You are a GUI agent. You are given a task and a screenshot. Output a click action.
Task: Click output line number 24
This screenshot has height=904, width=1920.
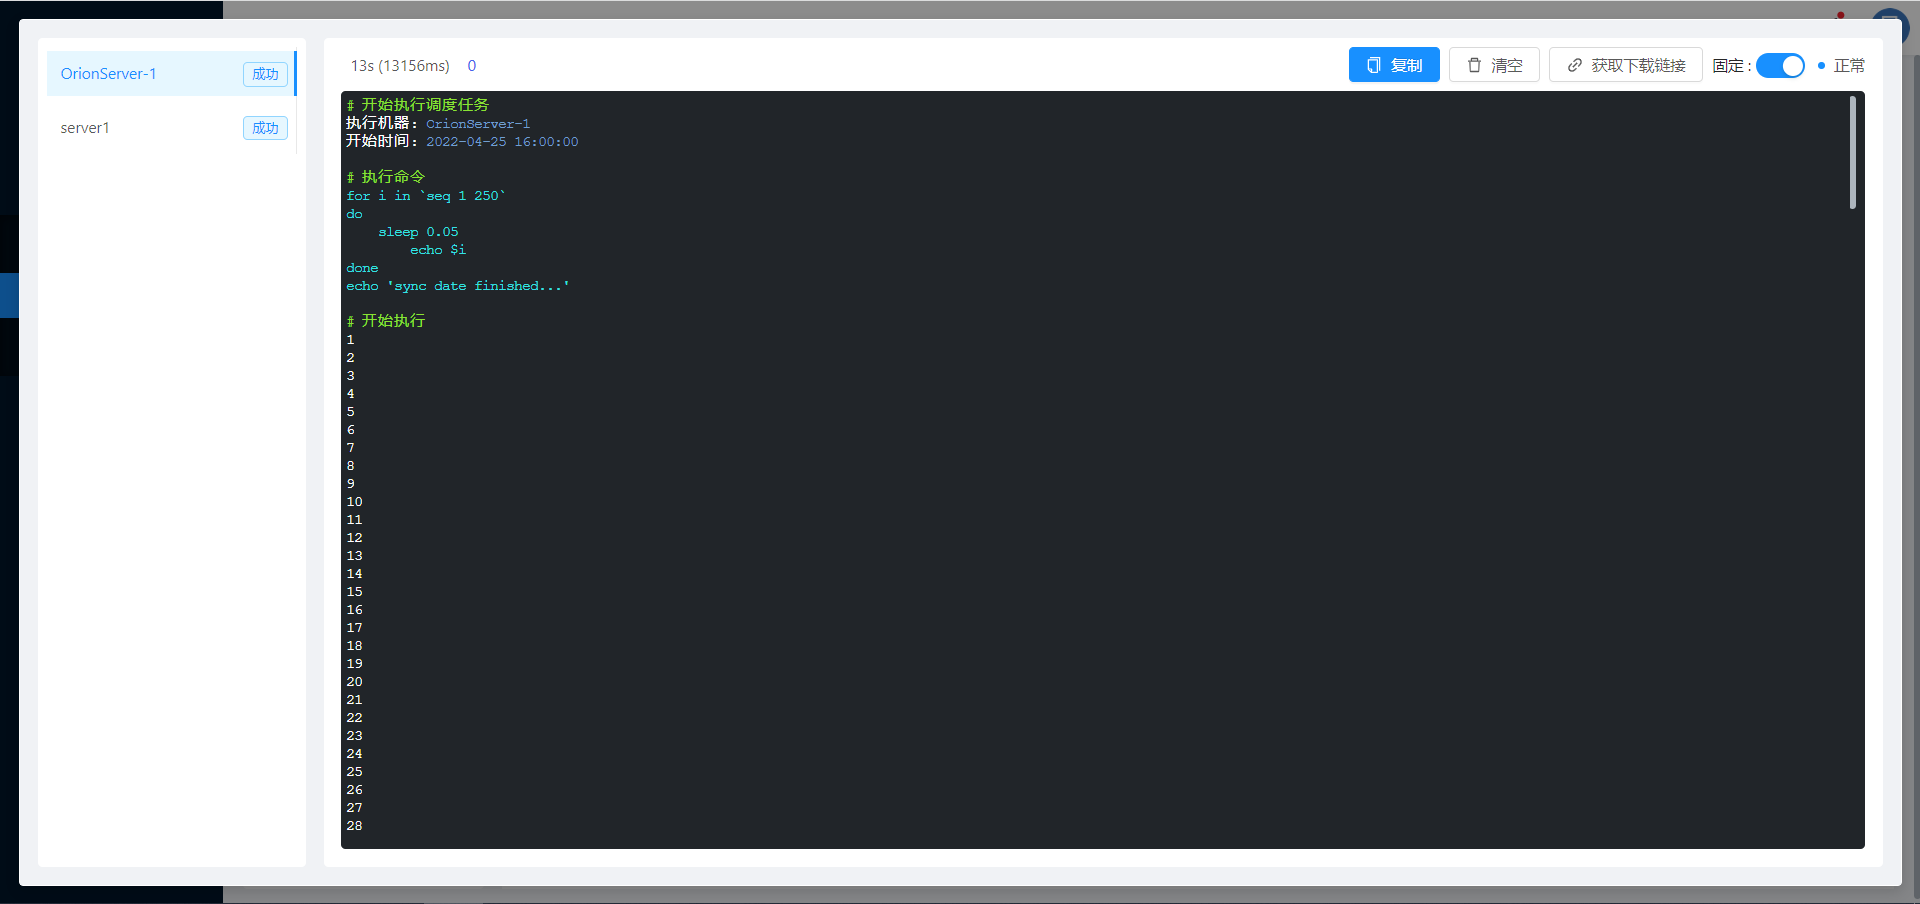(355, 754)
